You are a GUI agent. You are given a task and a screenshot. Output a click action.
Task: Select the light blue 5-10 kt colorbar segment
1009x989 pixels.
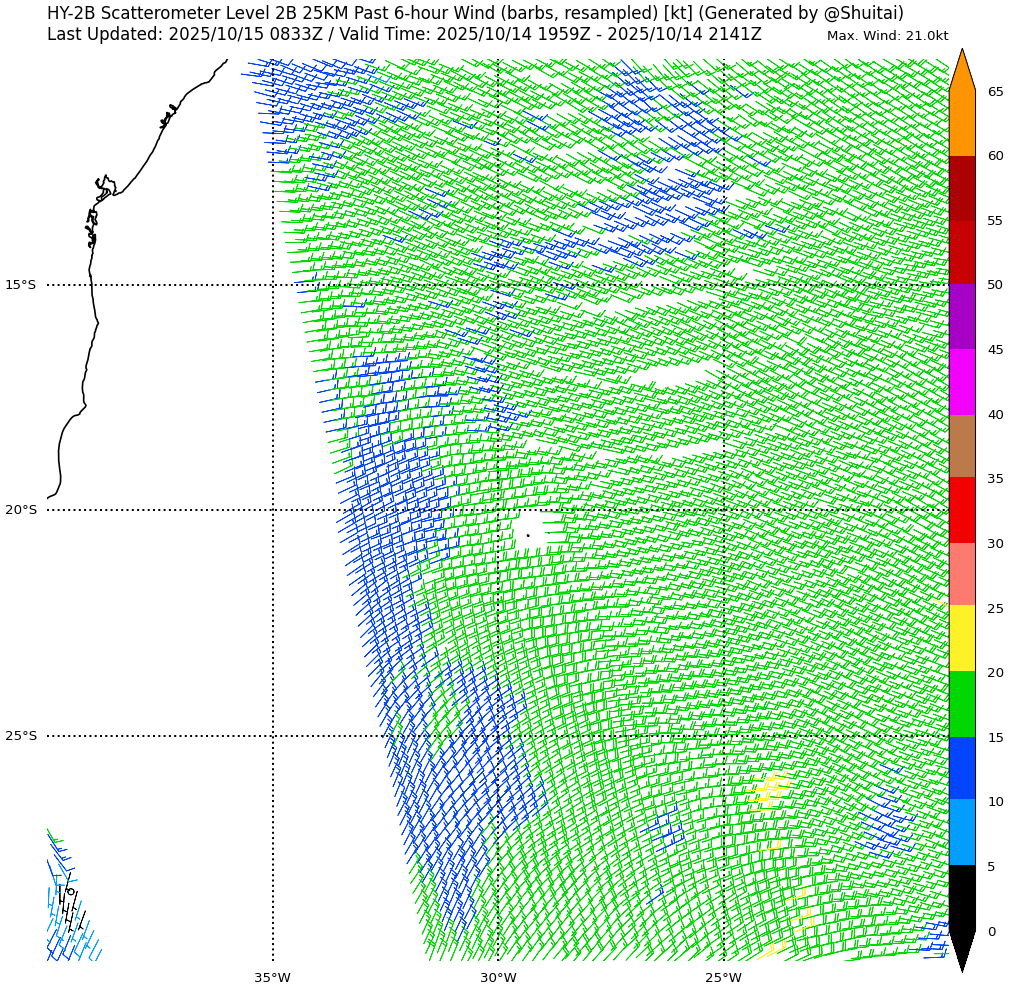coord(962,832)
